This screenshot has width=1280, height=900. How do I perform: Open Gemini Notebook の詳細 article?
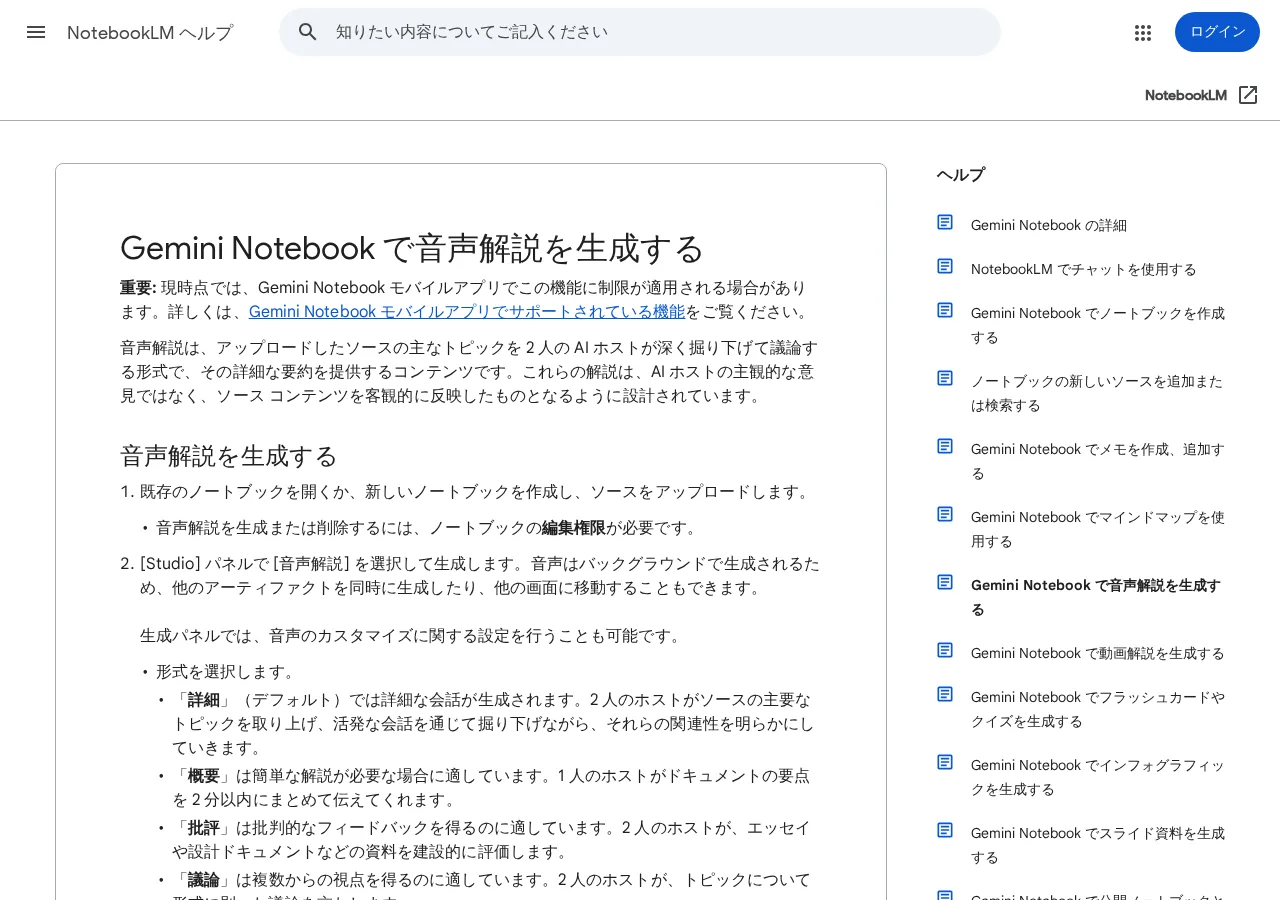point(1049,225)
